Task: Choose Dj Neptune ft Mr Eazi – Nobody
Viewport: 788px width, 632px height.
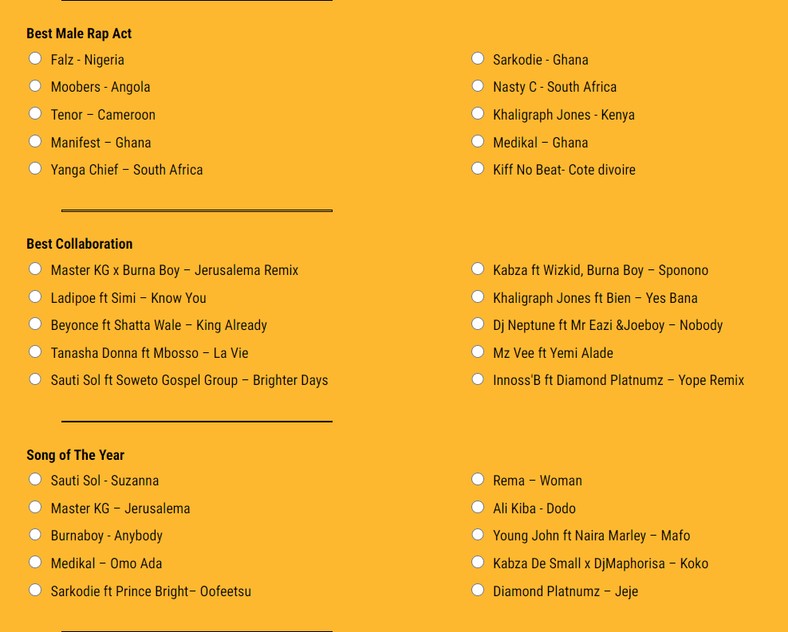Action: click(x=477, y=324)
